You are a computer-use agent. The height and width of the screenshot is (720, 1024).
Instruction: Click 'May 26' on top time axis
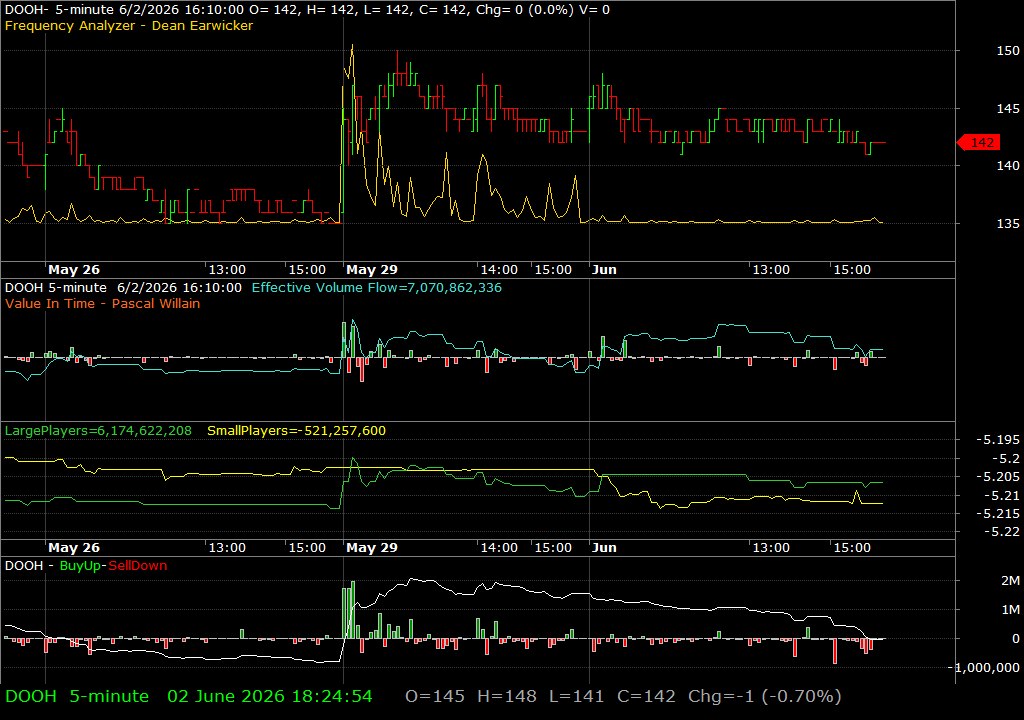[74, 270]
